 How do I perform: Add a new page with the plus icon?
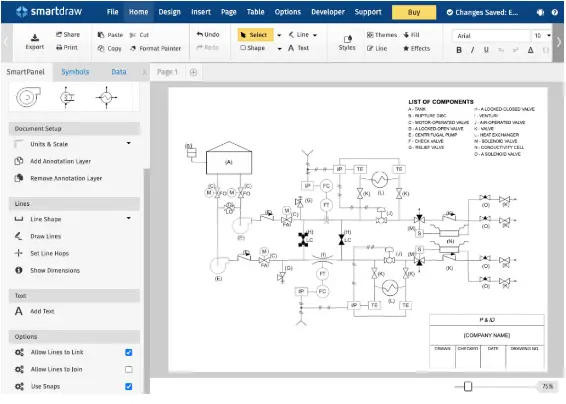tap(193, 72)
